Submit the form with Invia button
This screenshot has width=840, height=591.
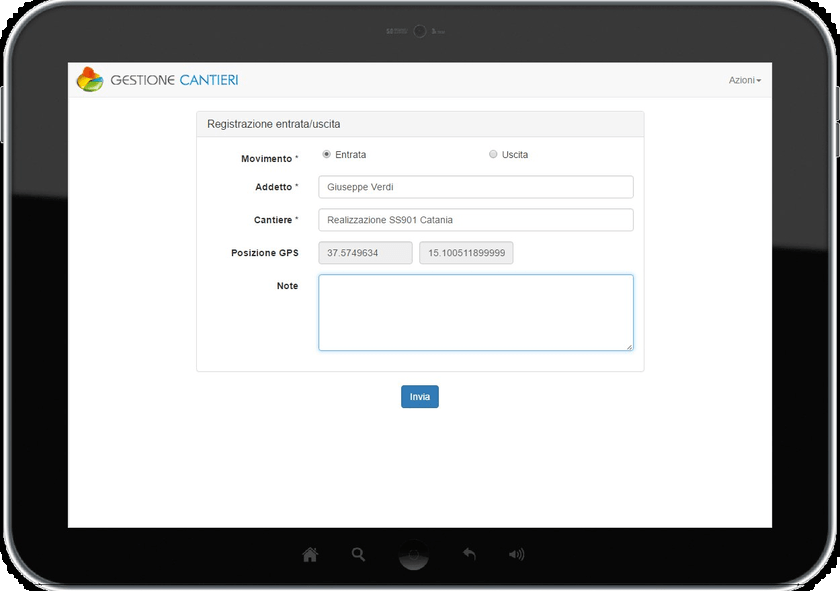pyautogui.click(x=420, y=397)
